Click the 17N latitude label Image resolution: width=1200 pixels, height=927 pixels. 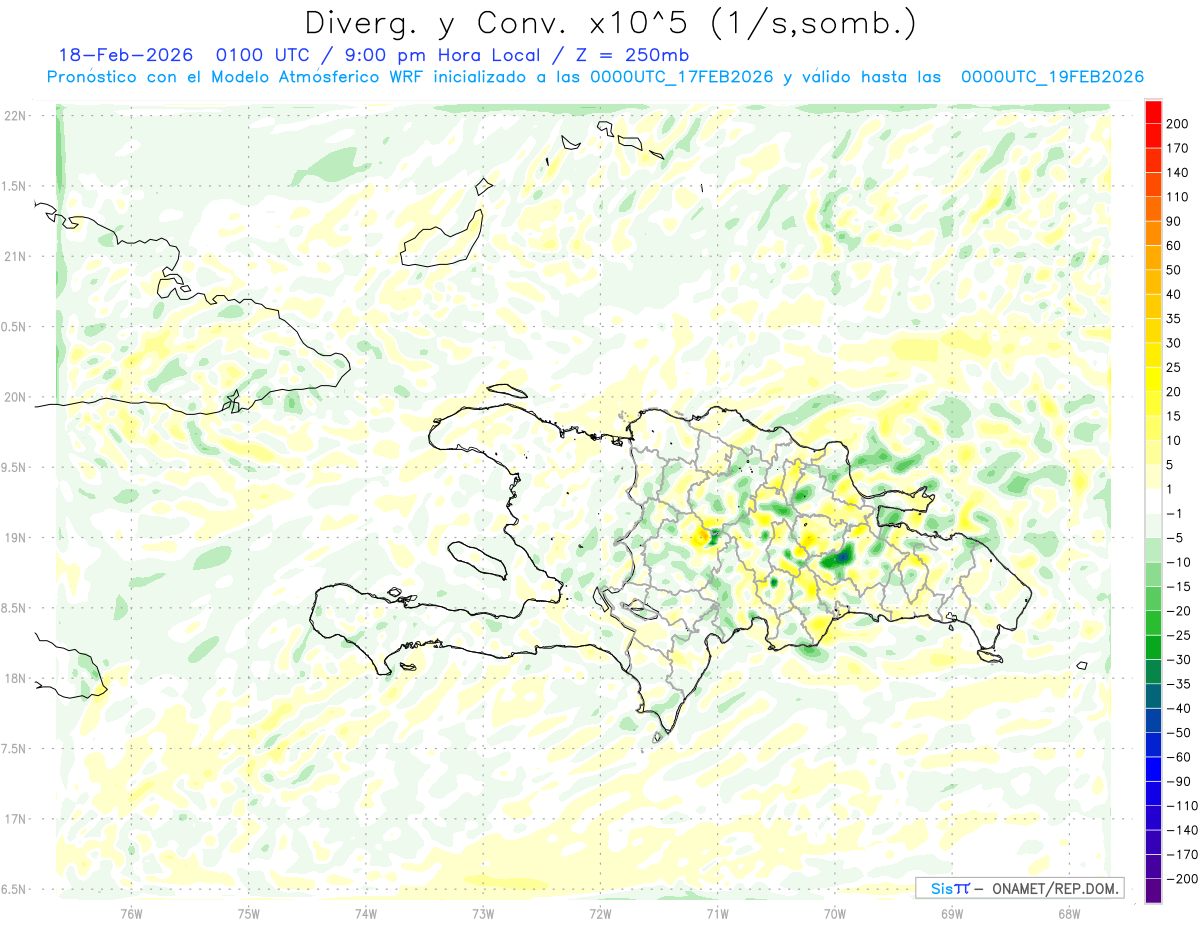[x=15, y=819]
